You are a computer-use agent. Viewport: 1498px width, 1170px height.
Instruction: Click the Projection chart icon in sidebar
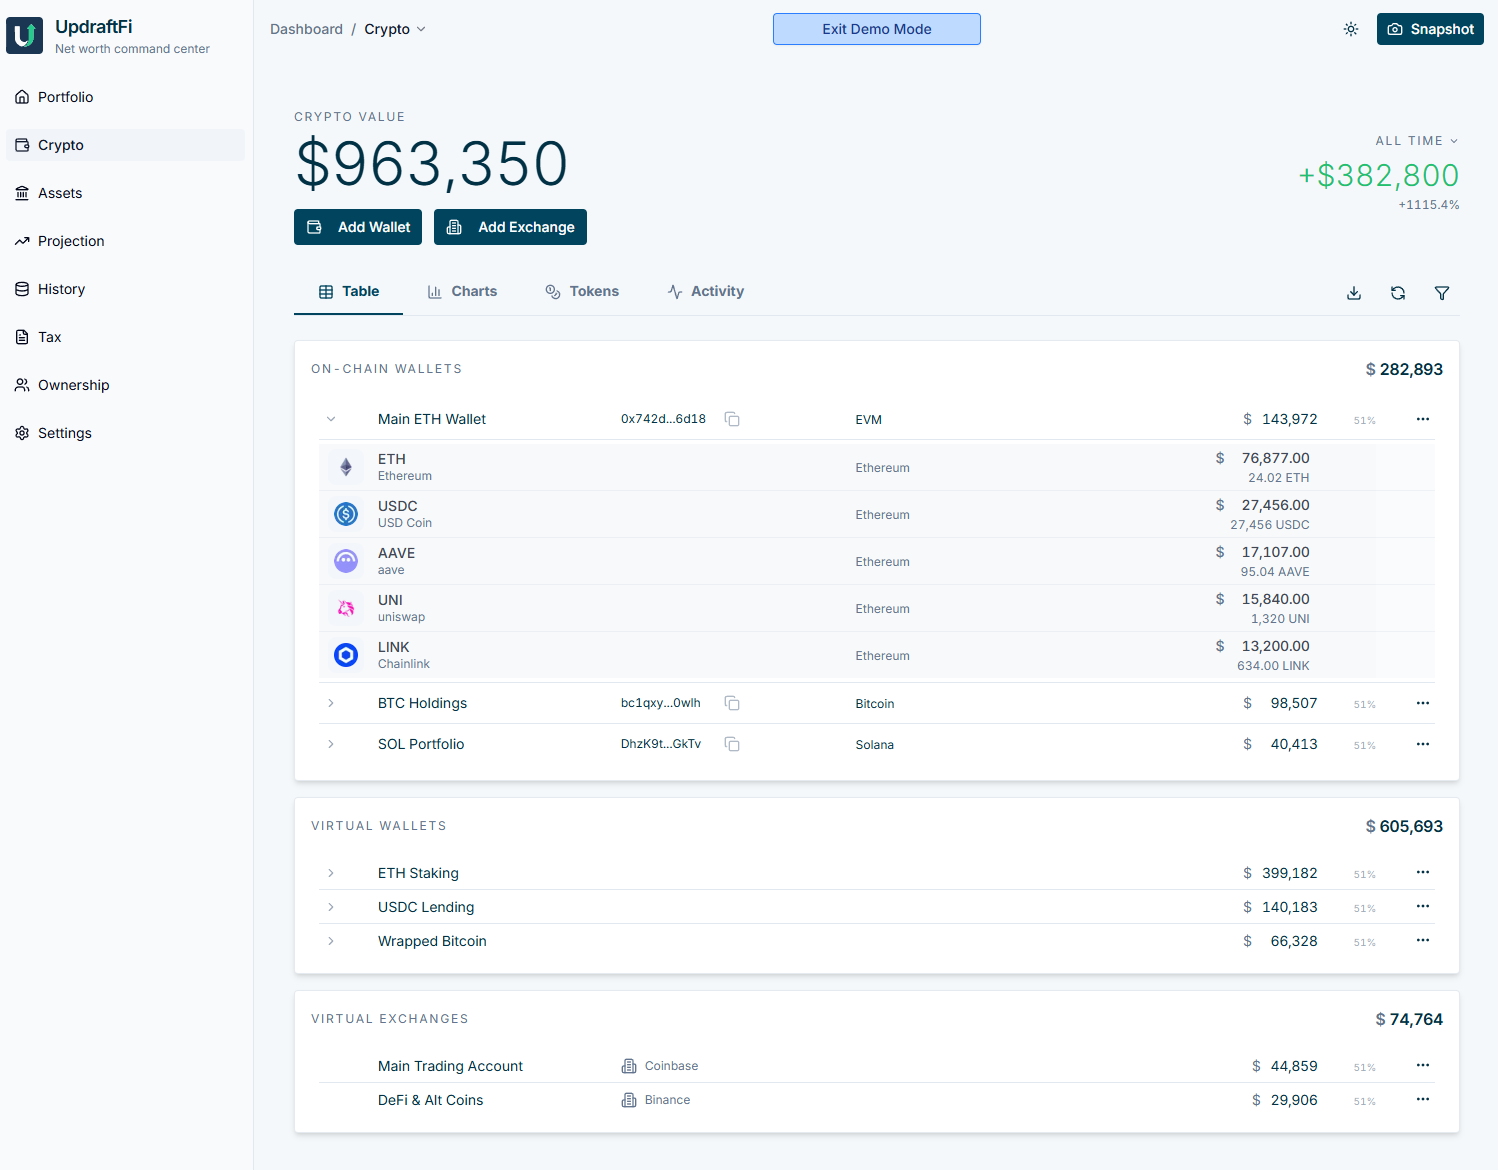click(x=22, y=240)
